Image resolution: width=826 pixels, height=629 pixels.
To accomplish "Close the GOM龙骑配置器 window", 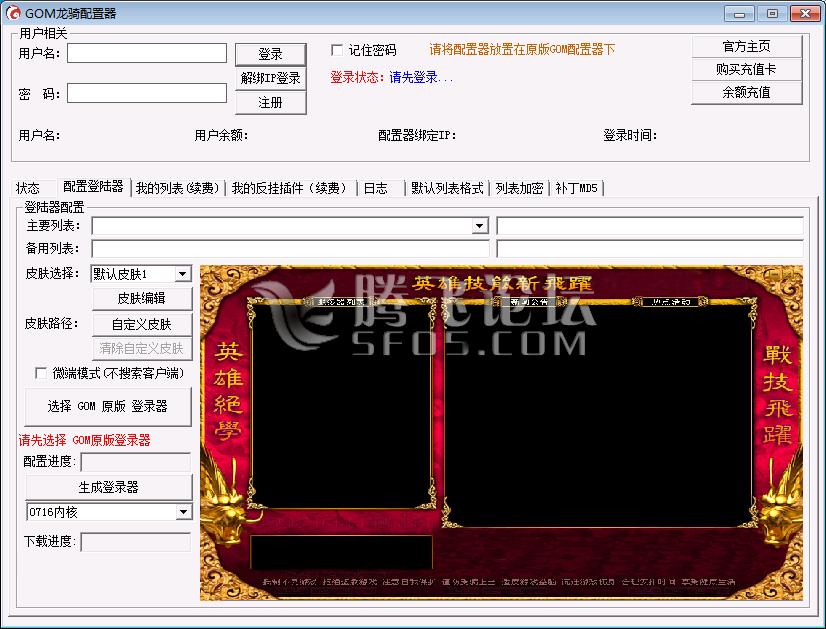I will point(805,14).
